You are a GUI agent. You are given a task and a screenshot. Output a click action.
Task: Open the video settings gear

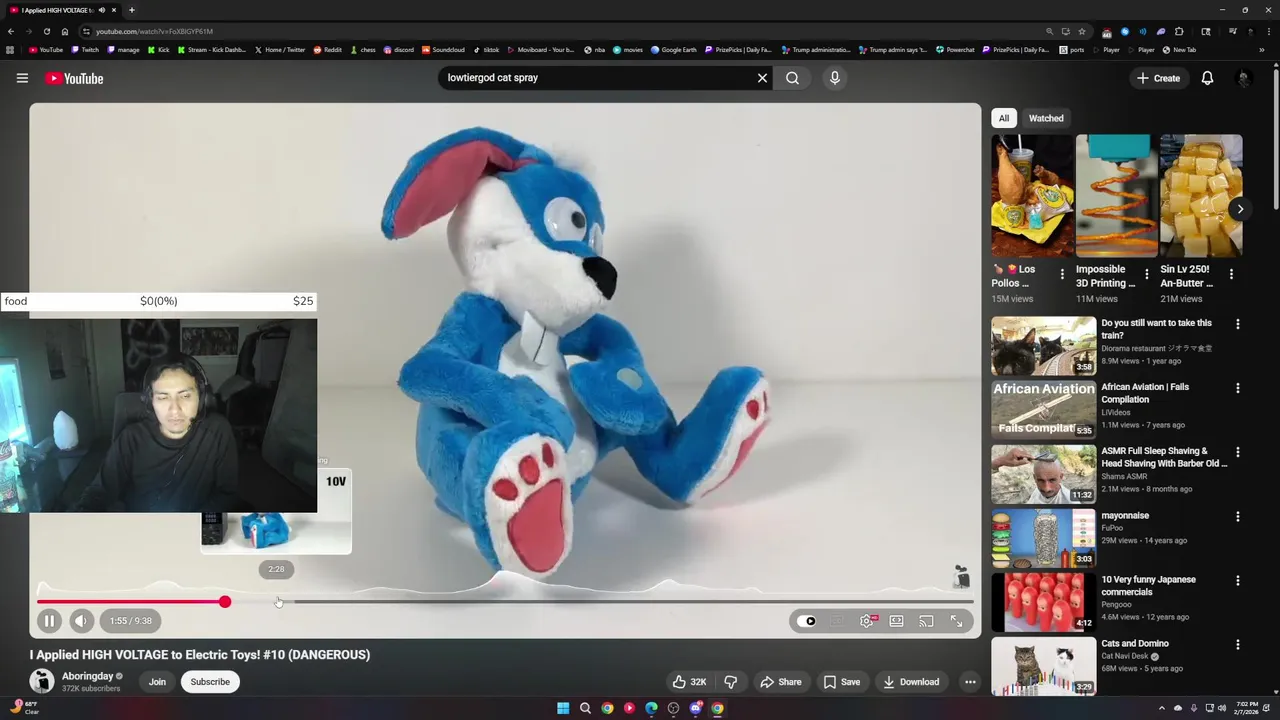click(x=867, y=621)
